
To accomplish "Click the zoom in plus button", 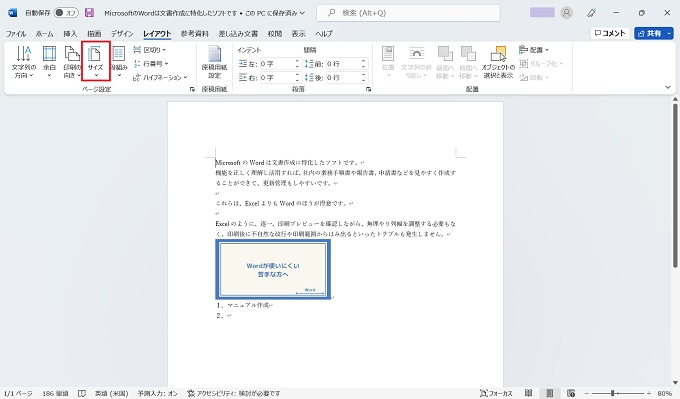I will [x=649, y=393].
